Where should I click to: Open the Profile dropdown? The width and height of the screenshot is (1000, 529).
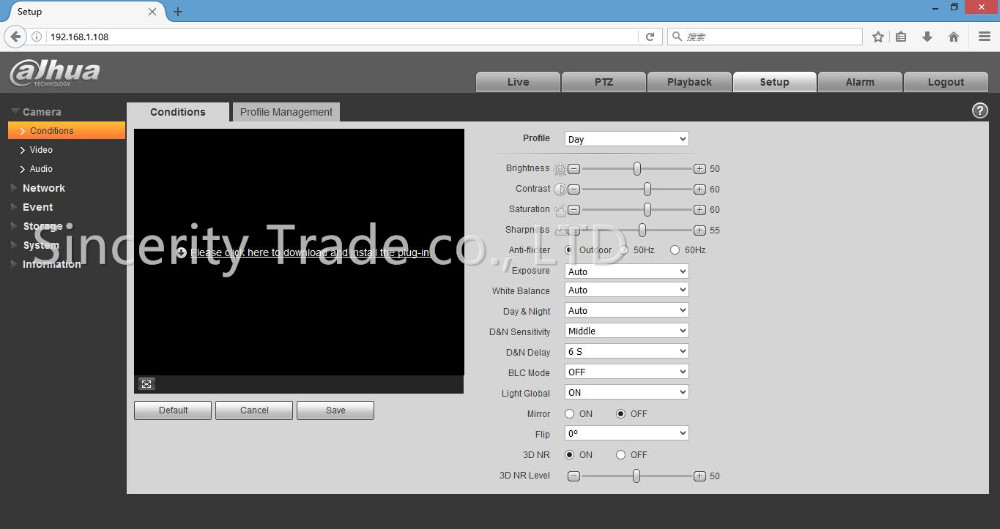(626, 139)
